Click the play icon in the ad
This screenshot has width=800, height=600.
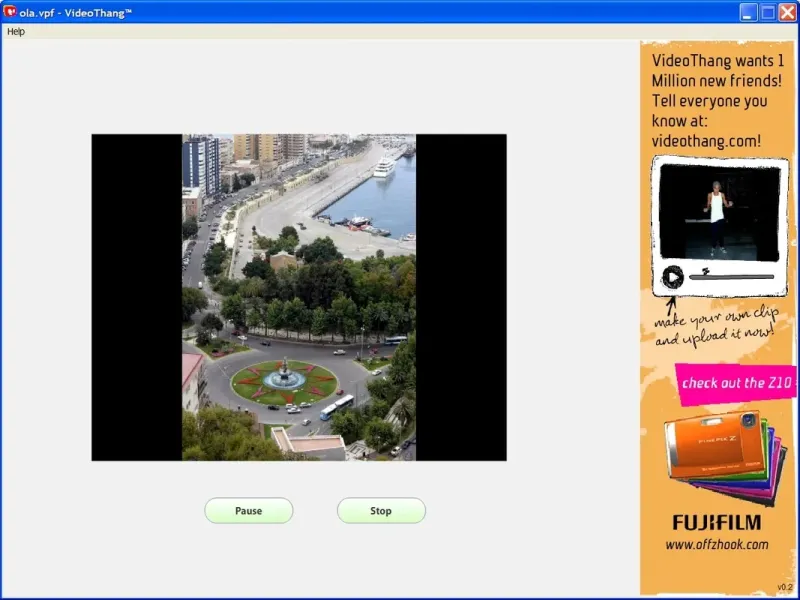click(672, 278)
